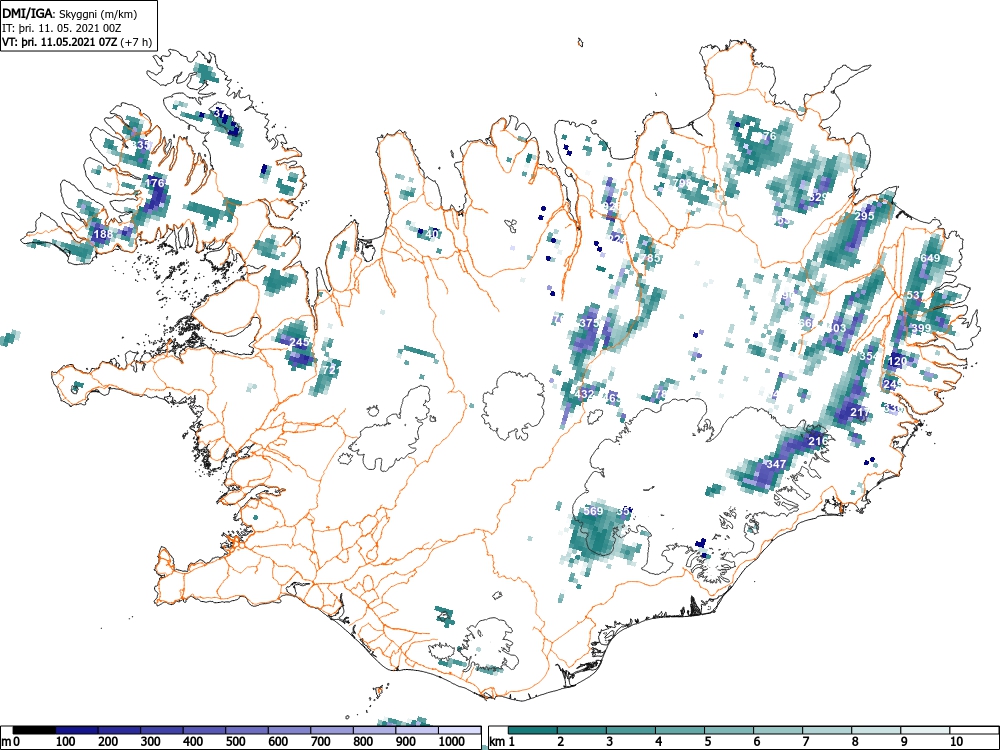Viewport: 1000px width, 750px height.
Task: Click the light swatch between km 8 and 9
Action: pos(876,730)
